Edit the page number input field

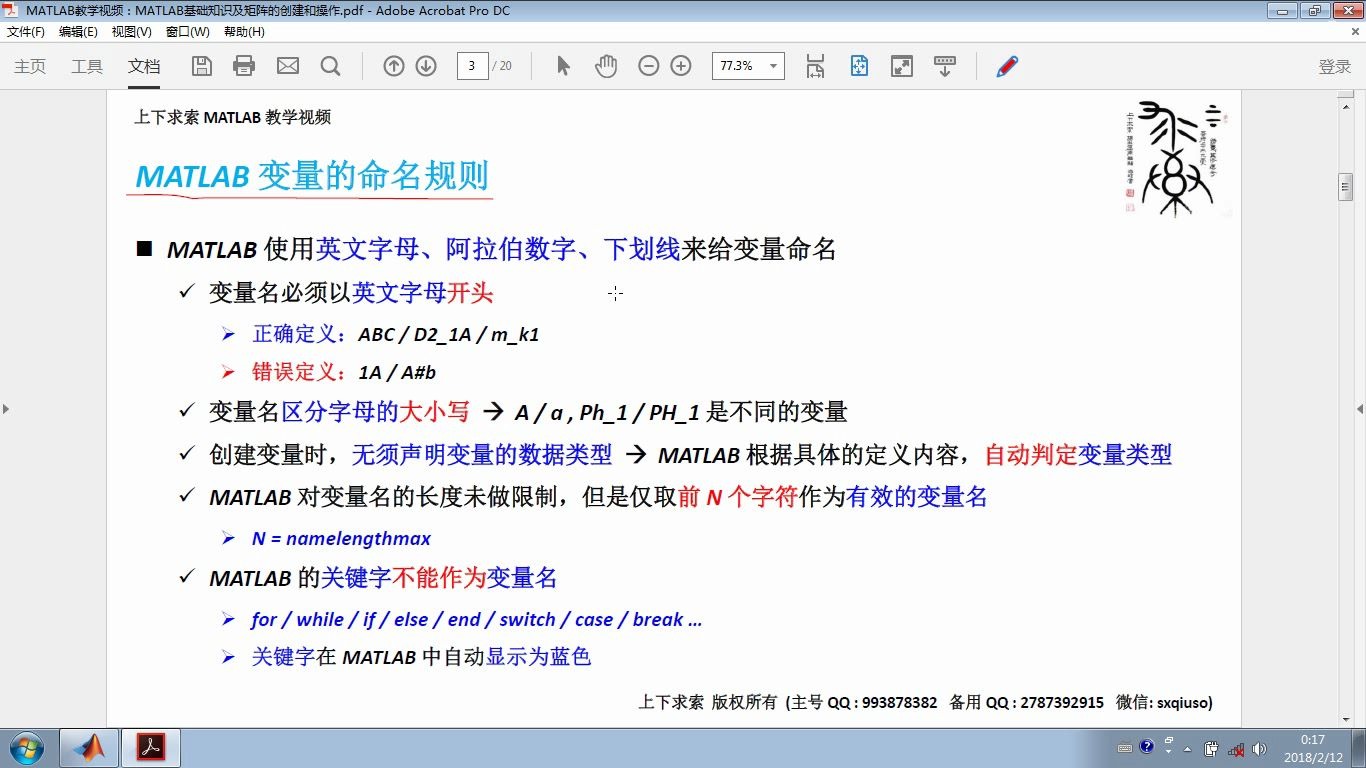[x=471, y=65]
